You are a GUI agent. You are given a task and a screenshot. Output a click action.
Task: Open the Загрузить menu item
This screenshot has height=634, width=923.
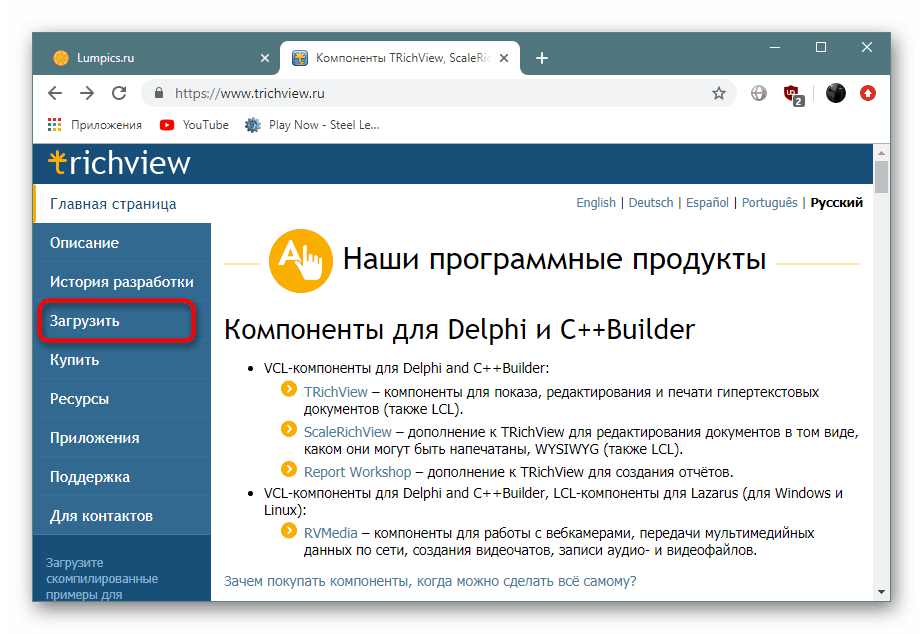(122, 320)
